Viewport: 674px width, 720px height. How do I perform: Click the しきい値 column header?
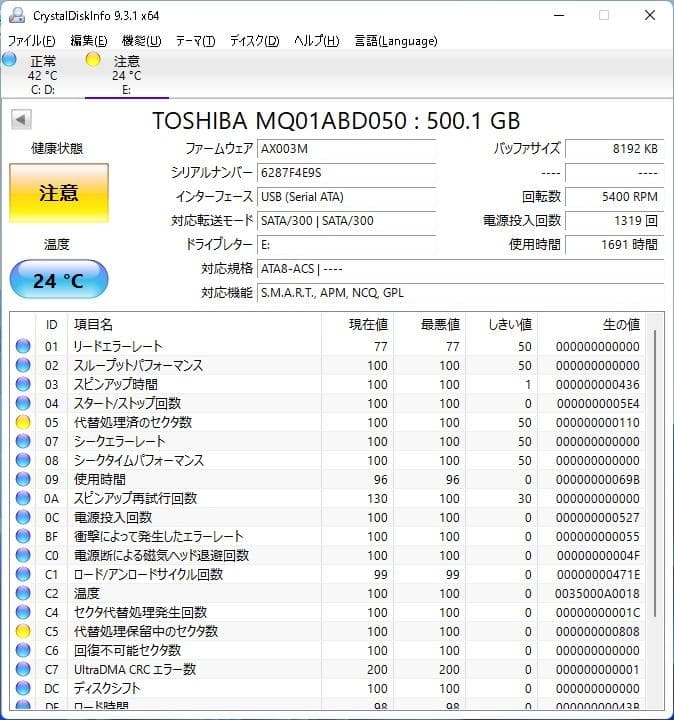click(501, 325)
